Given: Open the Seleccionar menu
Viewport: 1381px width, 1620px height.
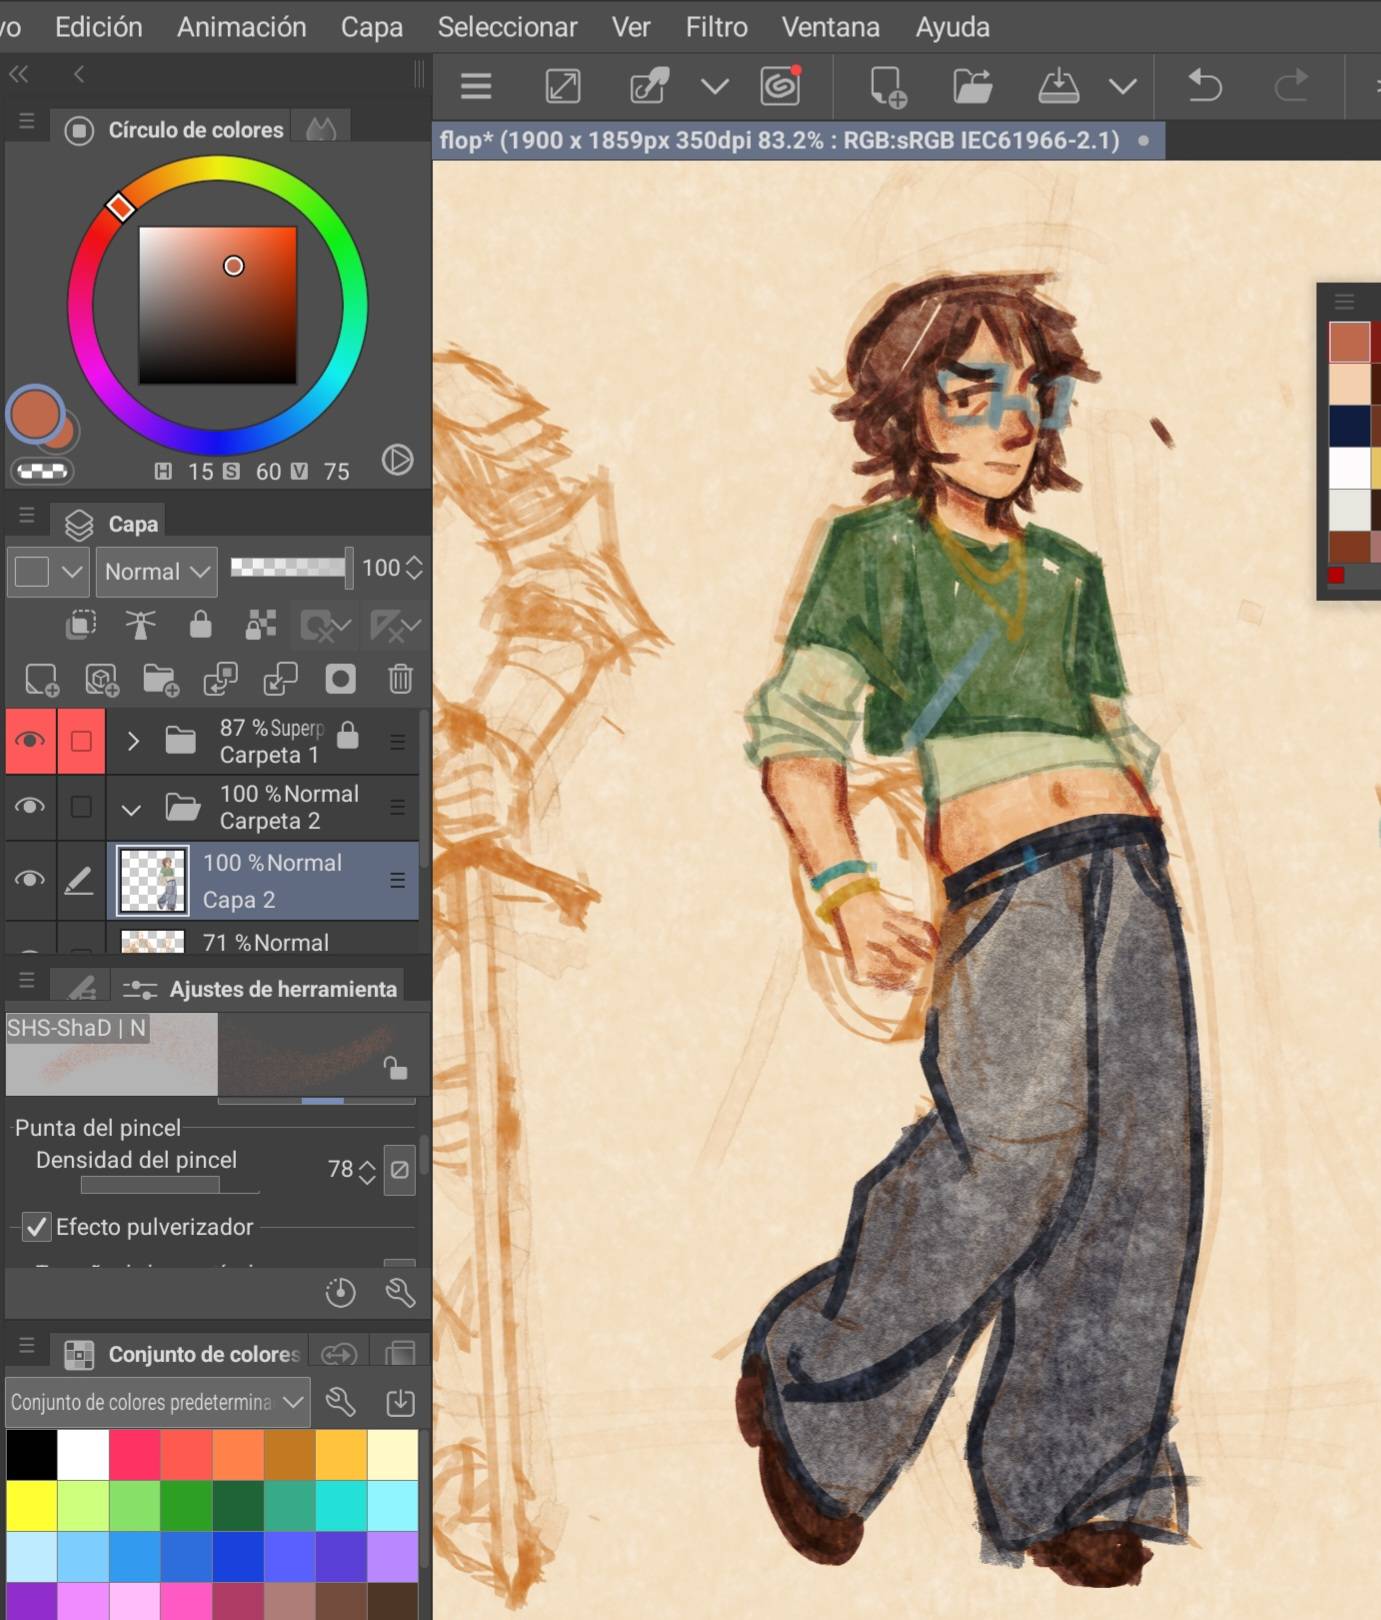Looking at the screenshot, I should [507, 27].
